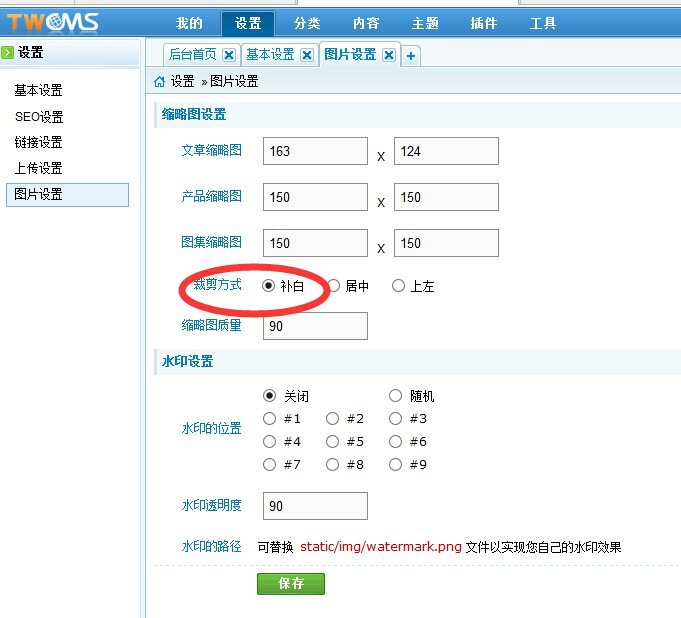681x618 pixels.
Task: Set watermark position to #5
Action: [x=332, y=442]
